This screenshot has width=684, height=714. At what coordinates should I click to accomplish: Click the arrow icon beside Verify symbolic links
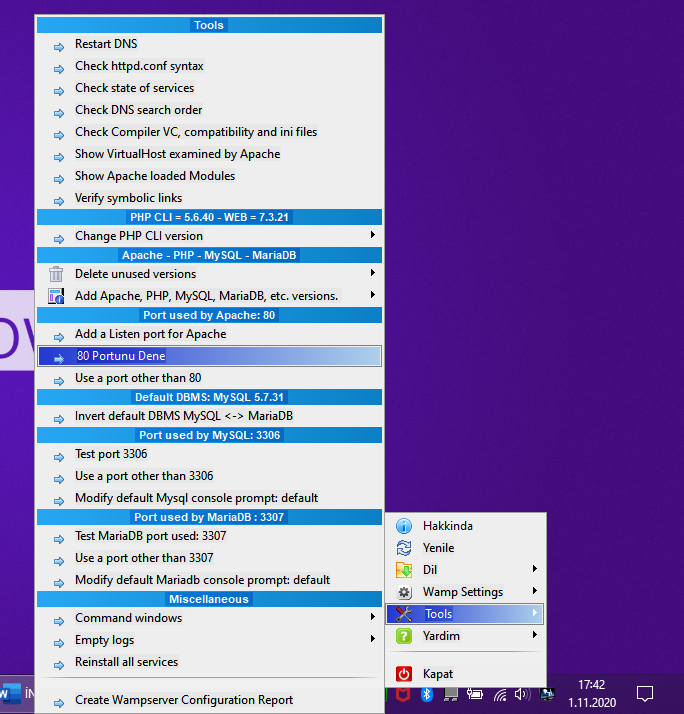click(59, 201)
